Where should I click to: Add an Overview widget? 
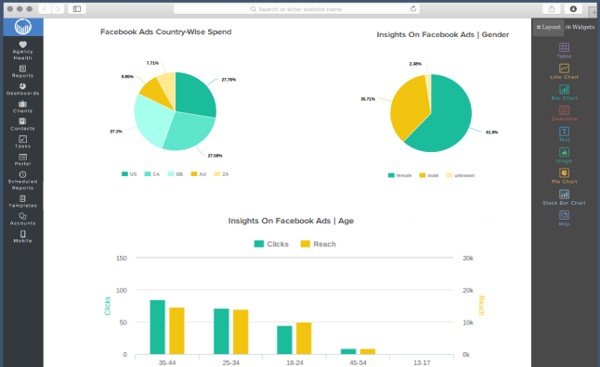(x=564, y=113)
